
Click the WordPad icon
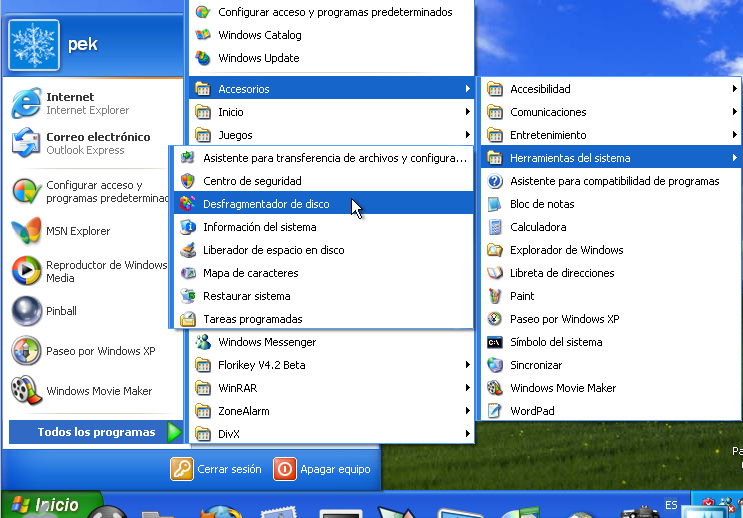(x=495, y=411)
